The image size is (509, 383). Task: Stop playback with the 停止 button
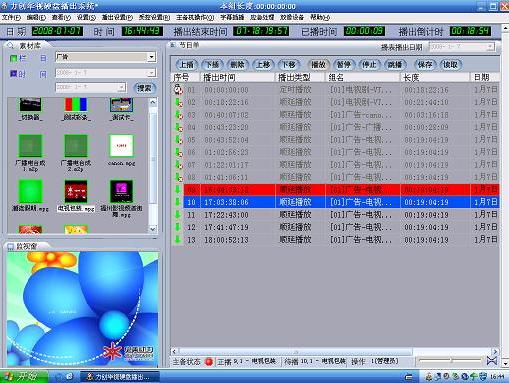369,65
